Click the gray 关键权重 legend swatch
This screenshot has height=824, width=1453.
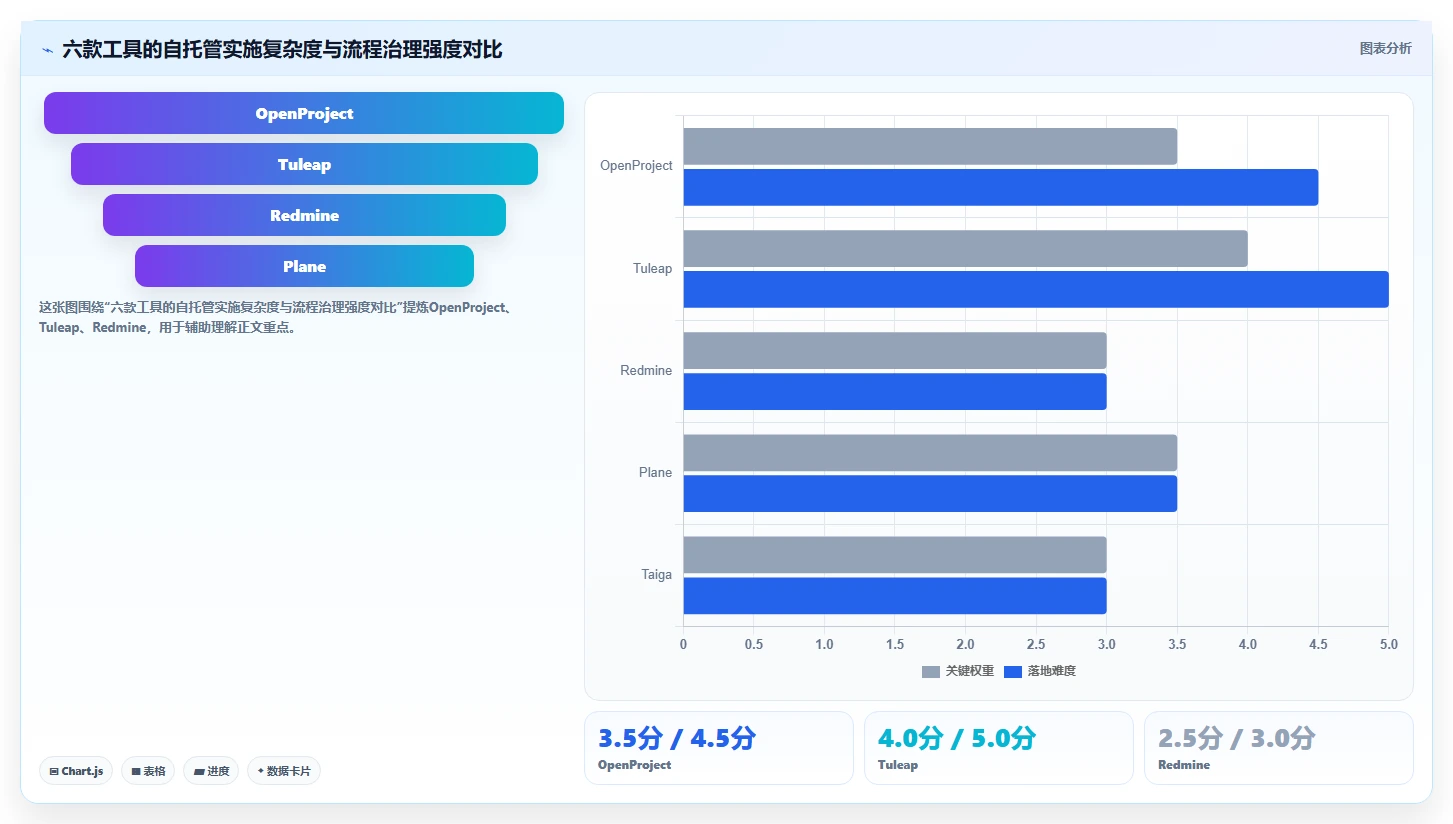[931, 671]
